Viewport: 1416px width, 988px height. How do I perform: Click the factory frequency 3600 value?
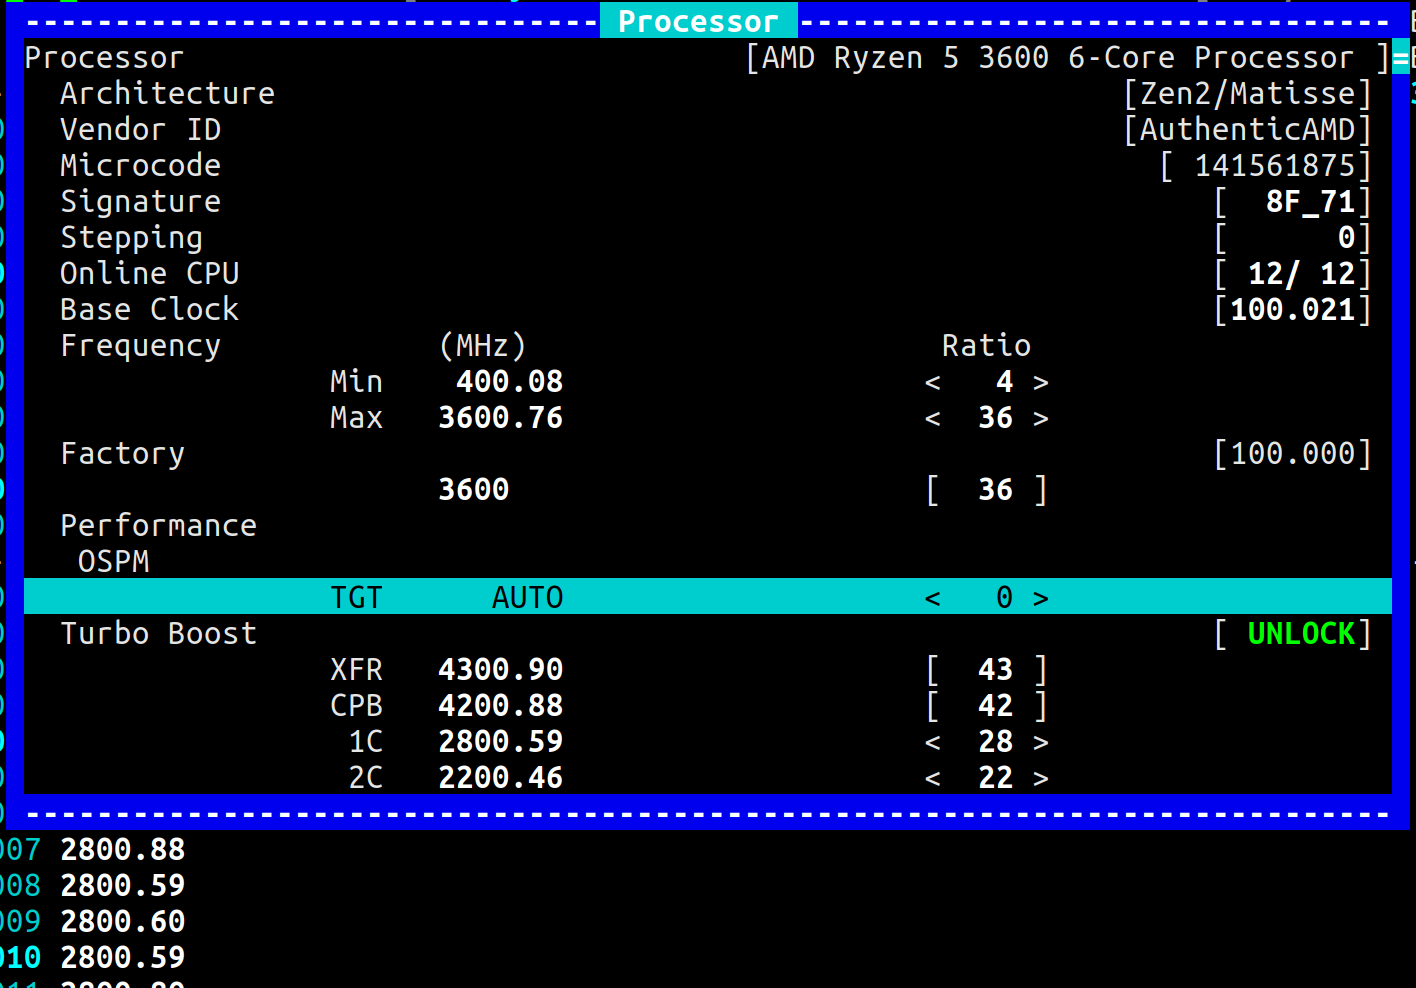(473, 490)
